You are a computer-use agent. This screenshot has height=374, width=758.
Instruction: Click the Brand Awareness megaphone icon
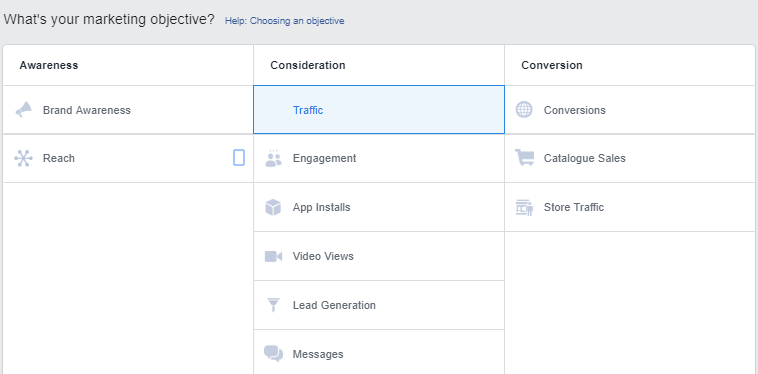pos(23,110)
